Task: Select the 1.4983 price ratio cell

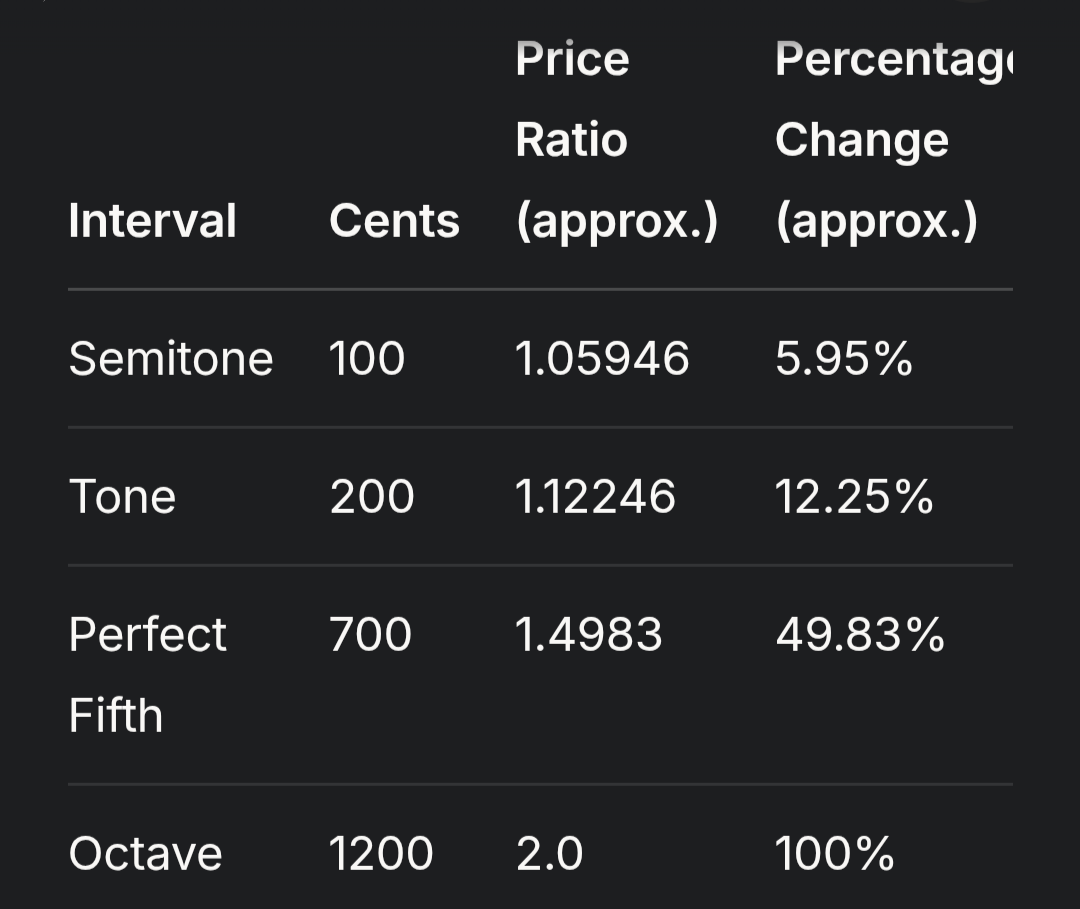Action: point(589,634)
